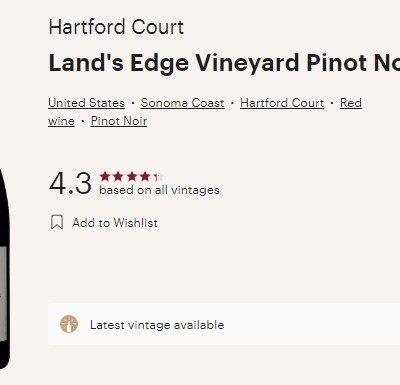Screen dimensions: 400x385
Task: Click the partially filled fifth star
Action: [x=158, y=176]
